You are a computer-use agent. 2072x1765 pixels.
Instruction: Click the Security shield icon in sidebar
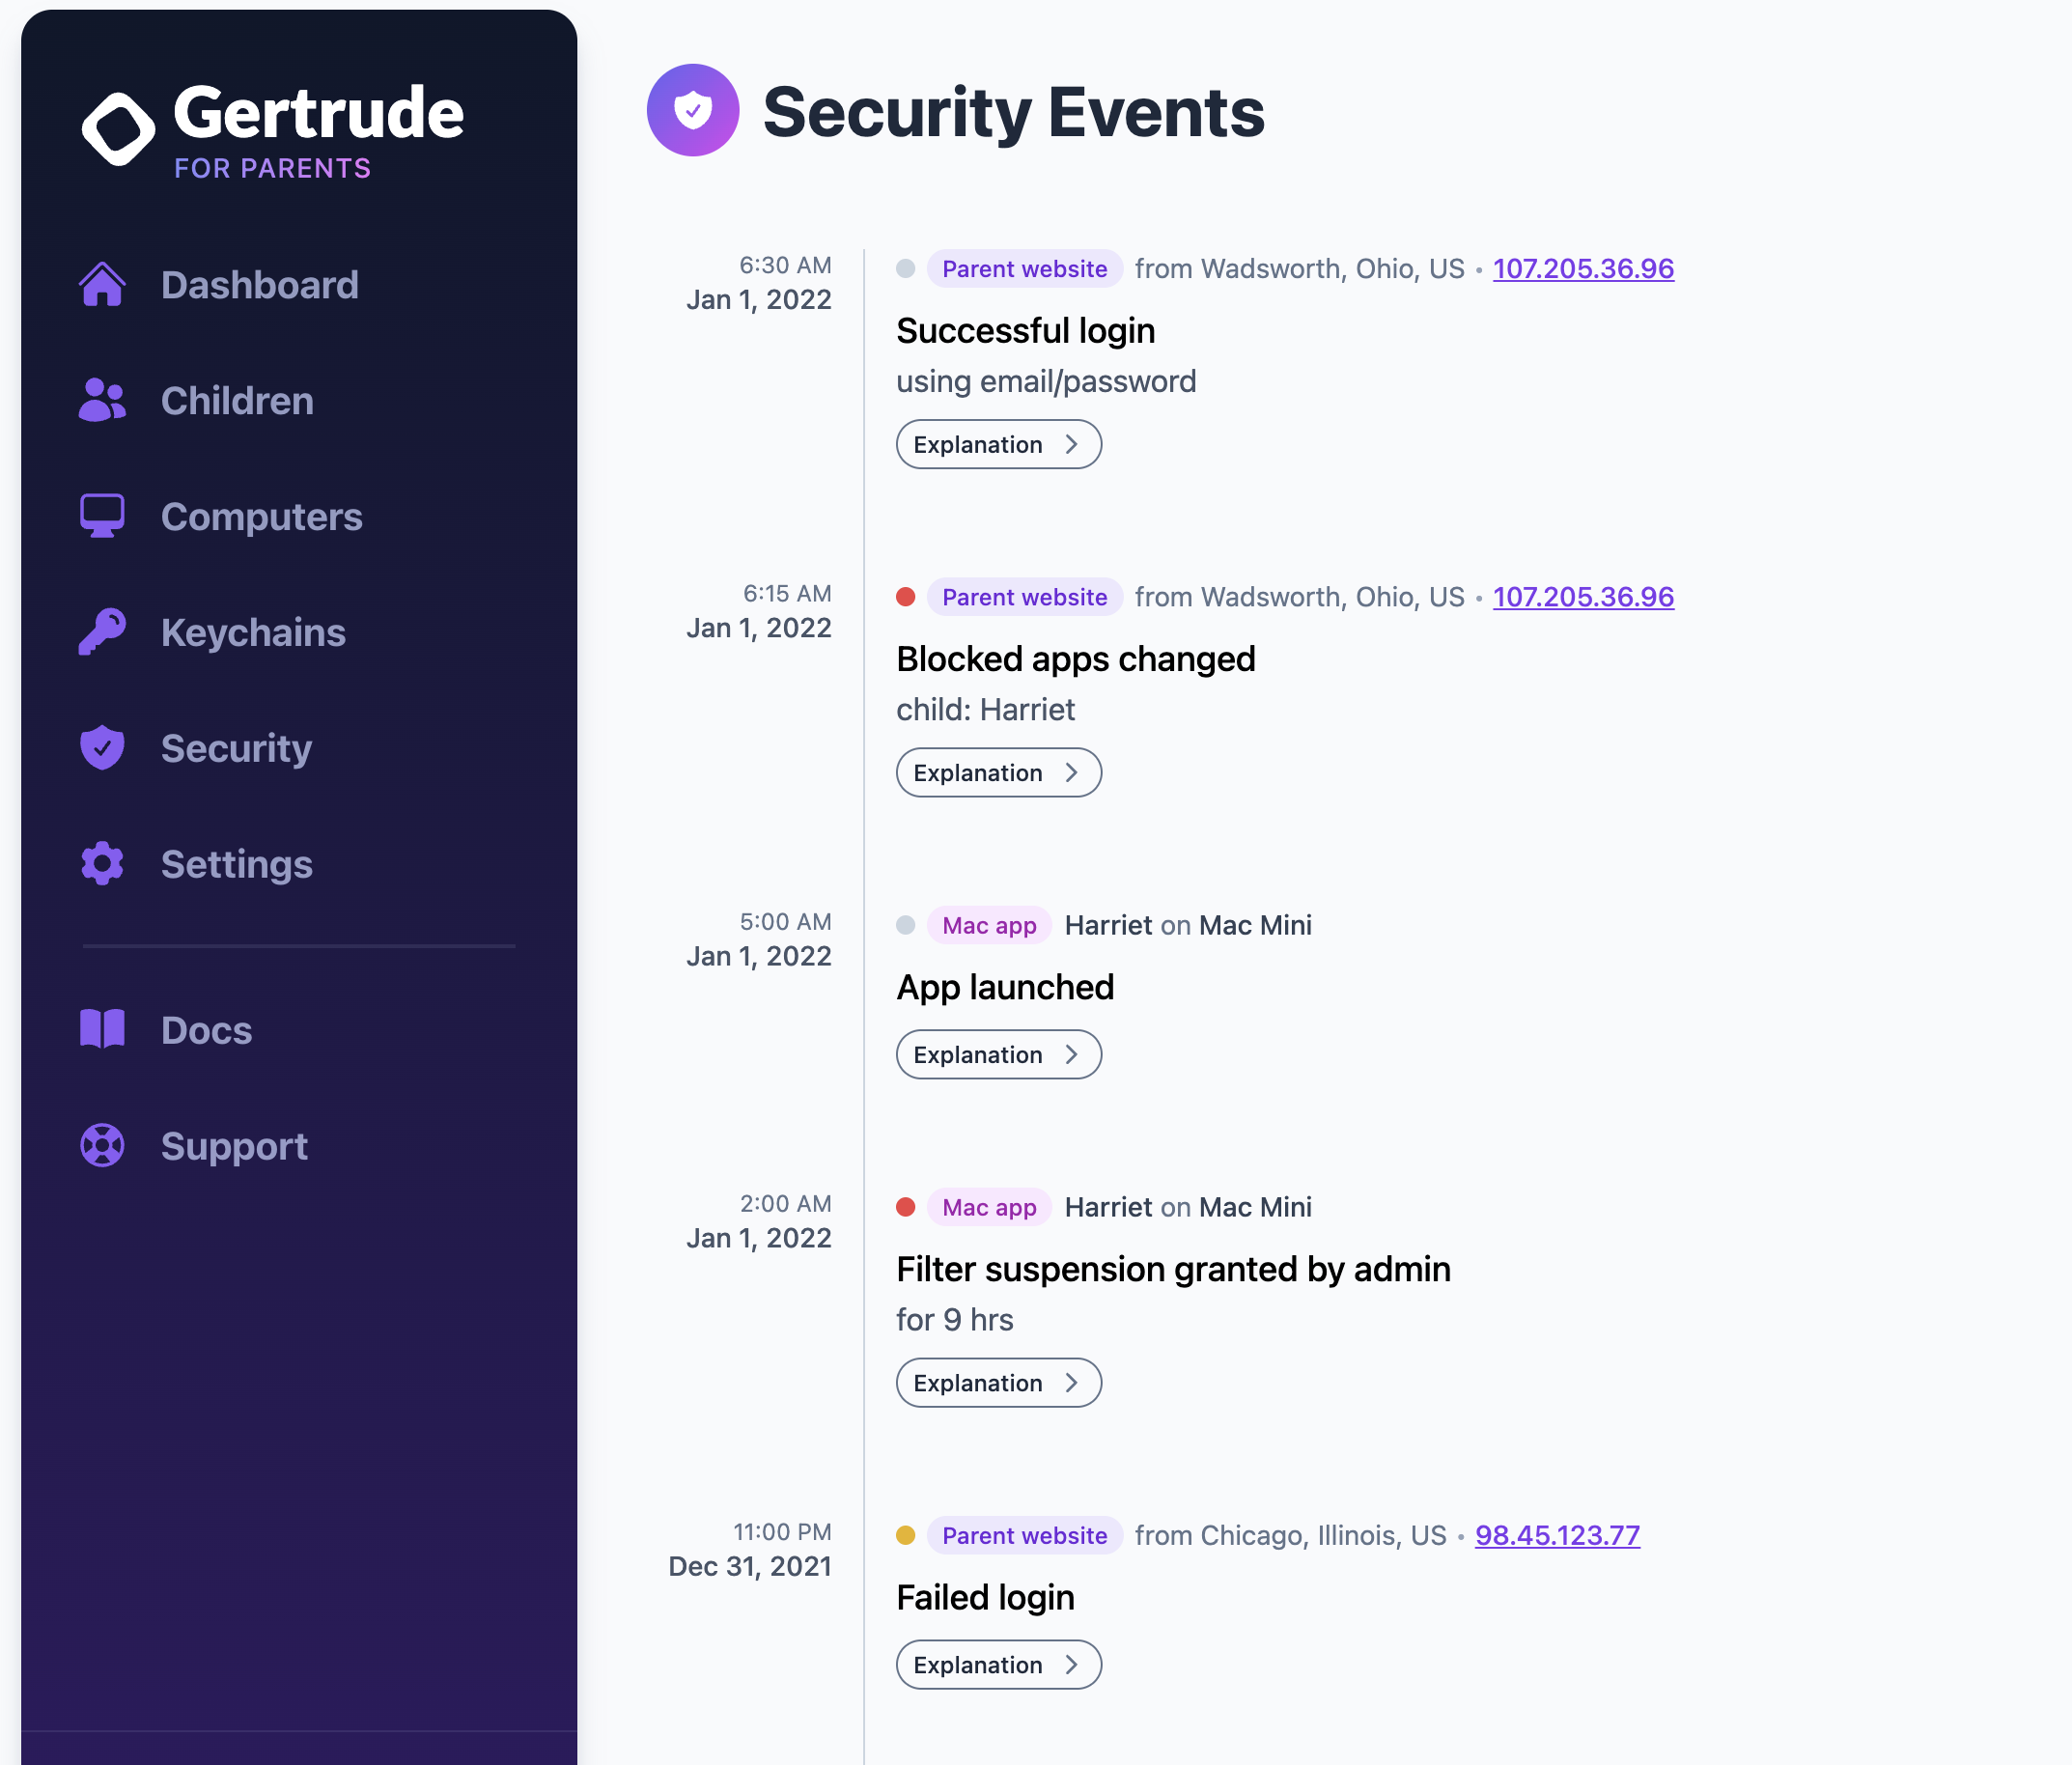click(102, 748)
